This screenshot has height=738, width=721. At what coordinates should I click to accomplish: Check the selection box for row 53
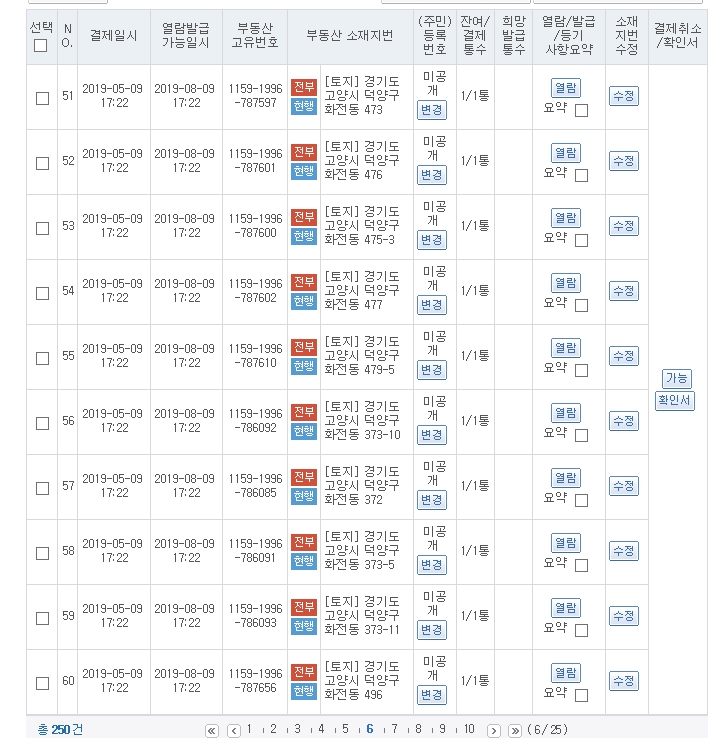point(42,228)
